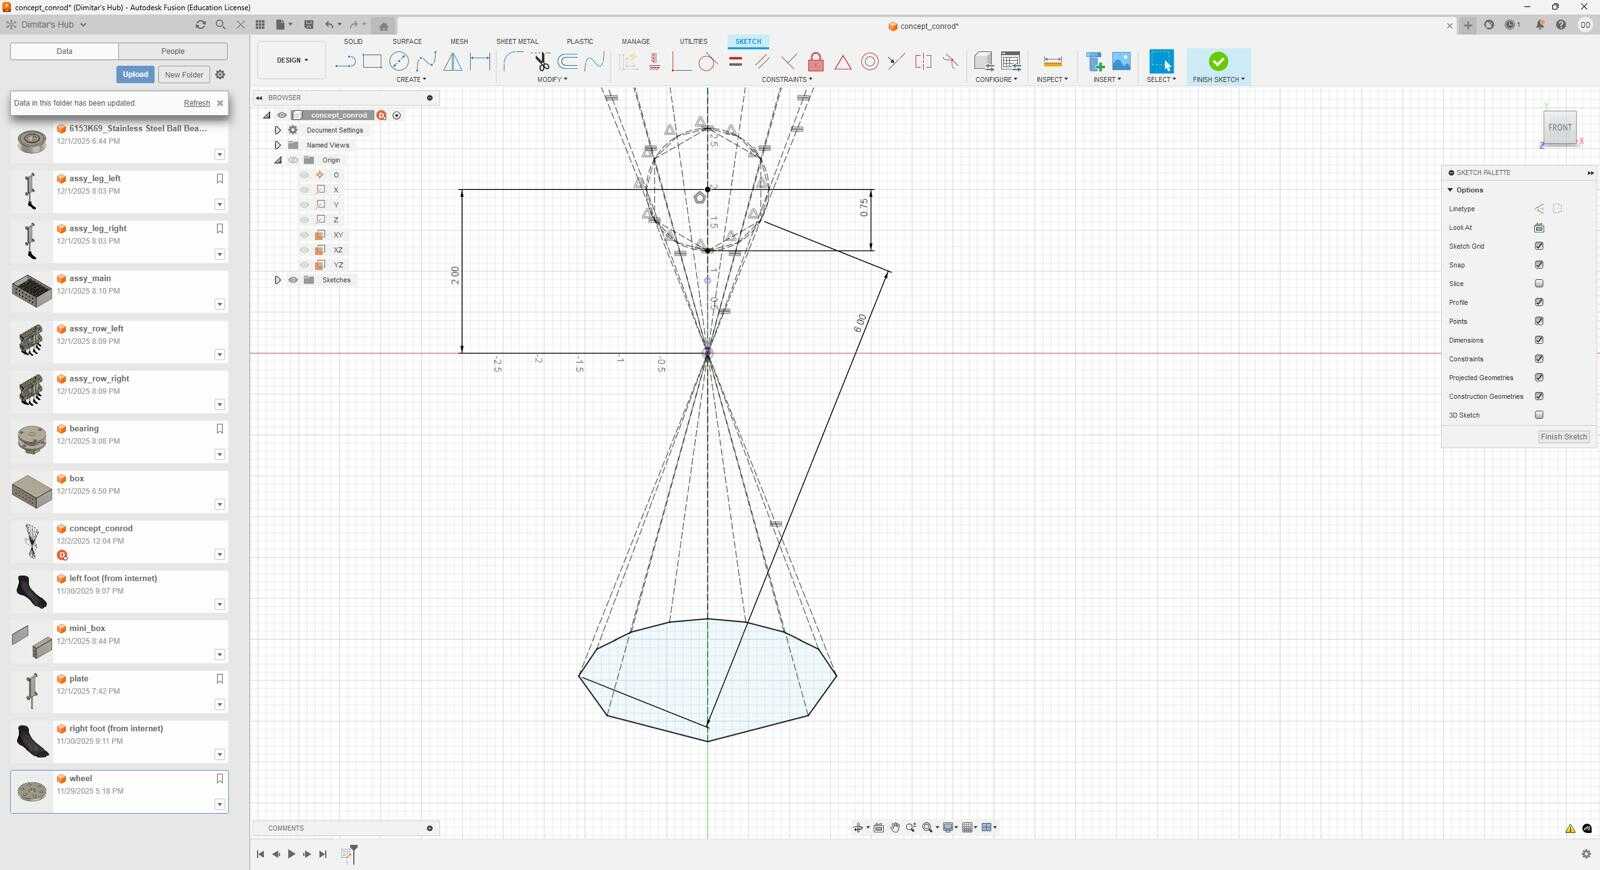
Task: Click the Finish Sketch green checkmark
Action: pyautogui.click(x=1218, y=62)
